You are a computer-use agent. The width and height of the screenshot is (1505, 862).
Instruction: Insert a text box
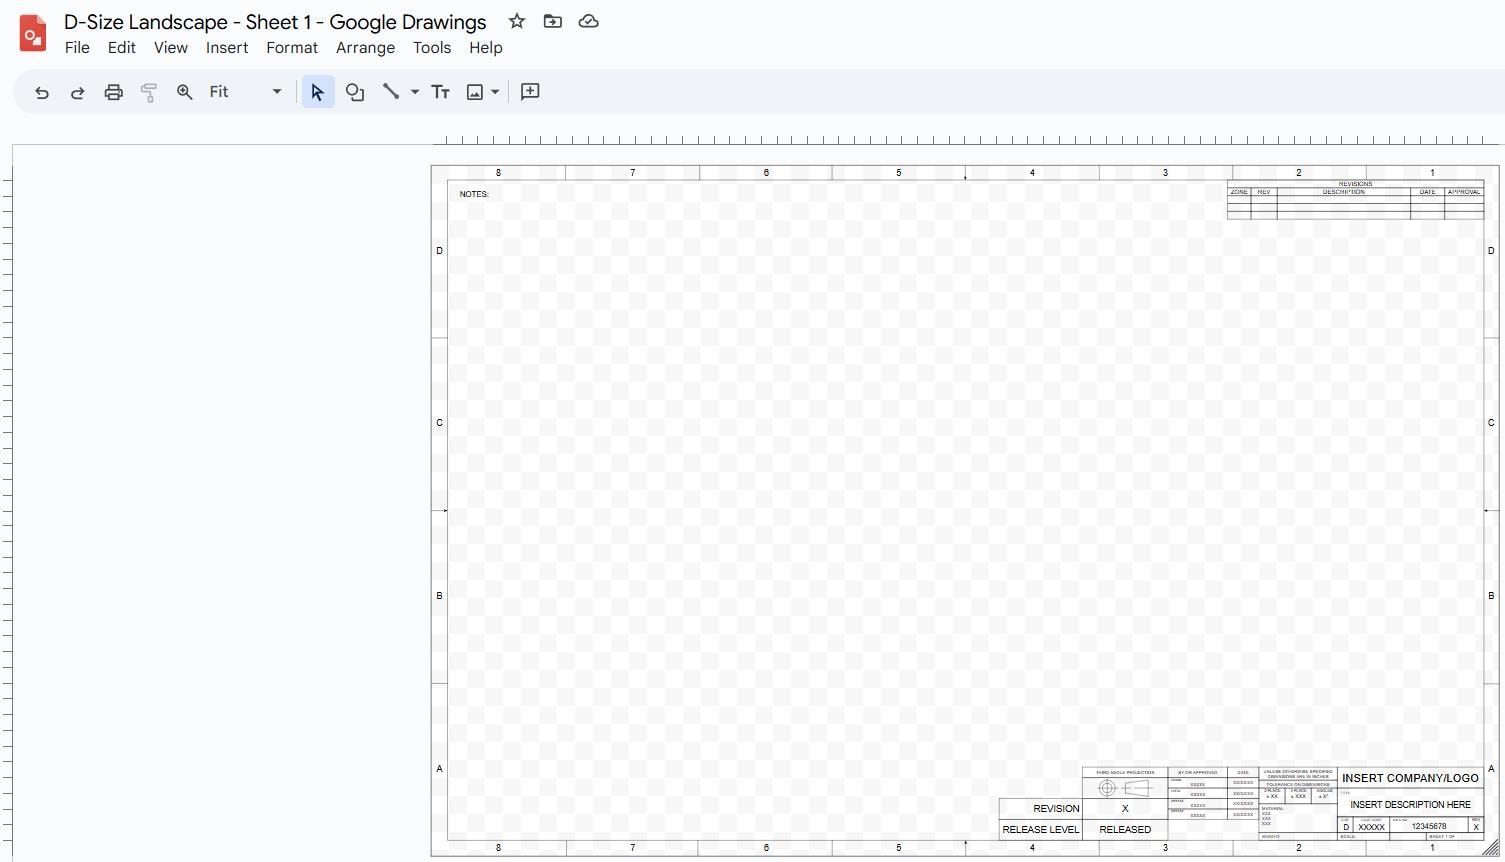[440, 92]
